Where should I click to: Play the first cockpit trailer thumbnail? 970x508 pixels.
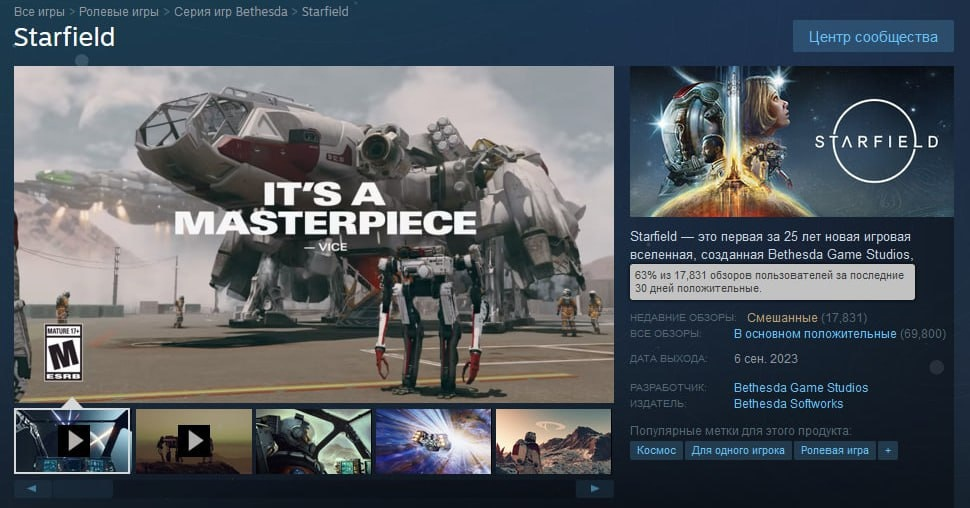coord(72,441)
